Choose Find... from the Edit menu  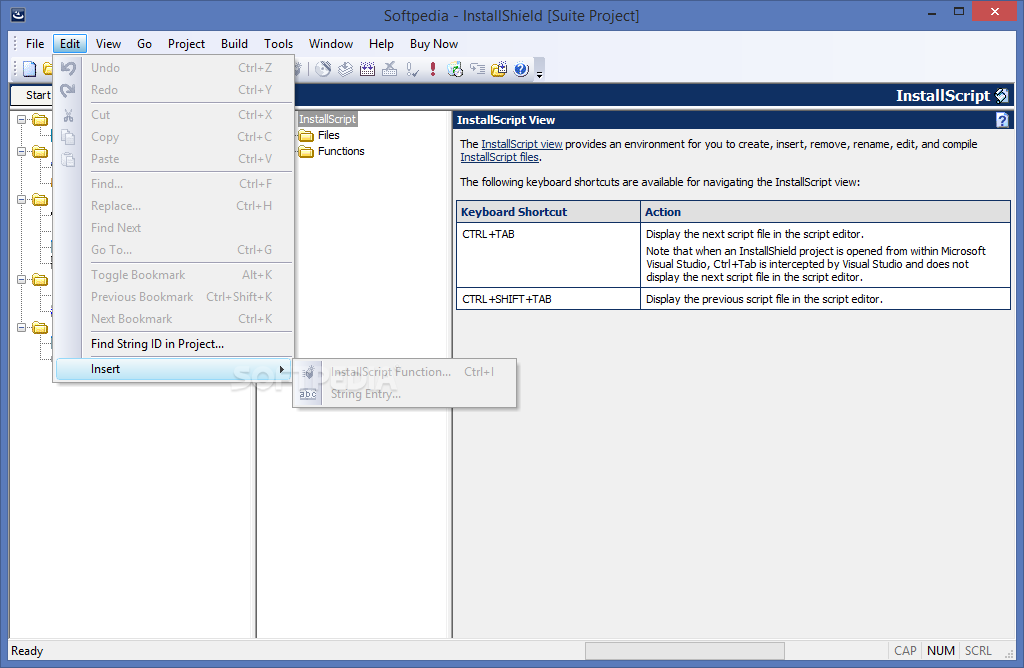(174, 184)
